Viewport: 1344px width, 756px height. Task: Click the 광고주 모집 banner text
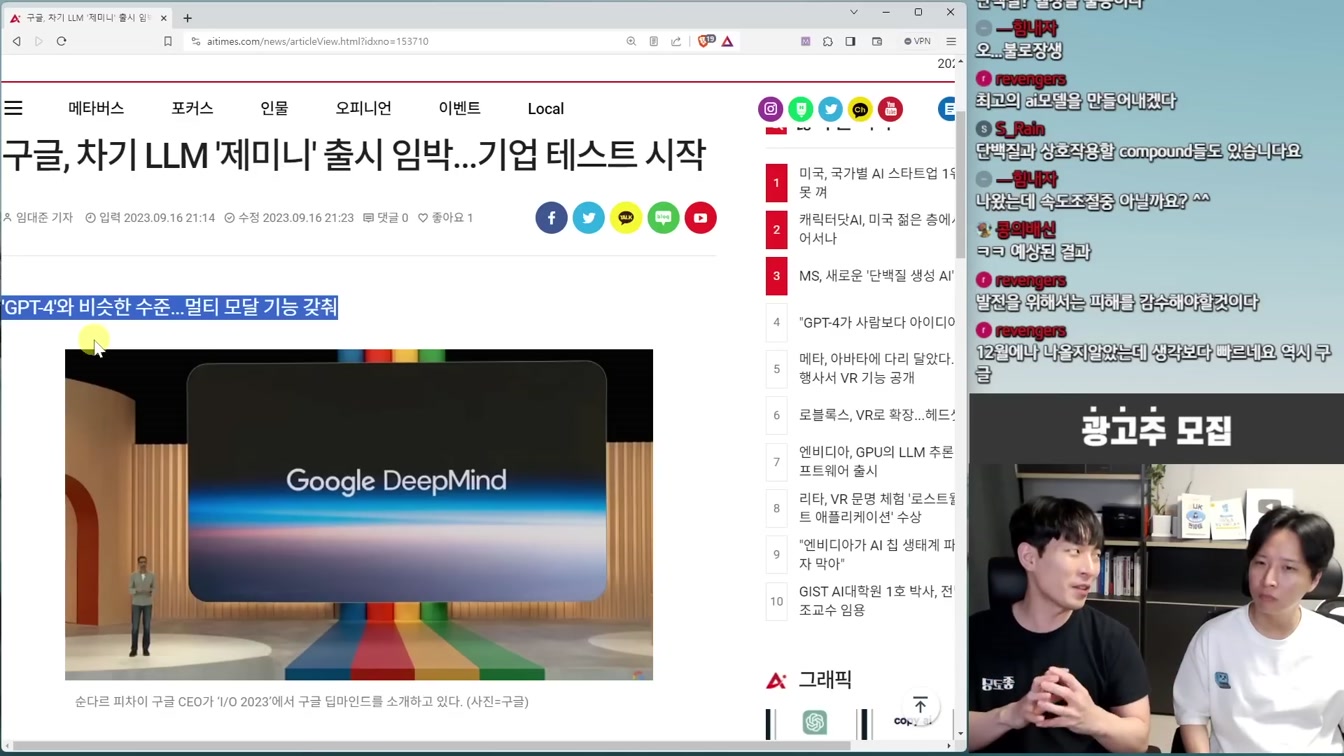pyautogui.click(x=1156, y=430)
